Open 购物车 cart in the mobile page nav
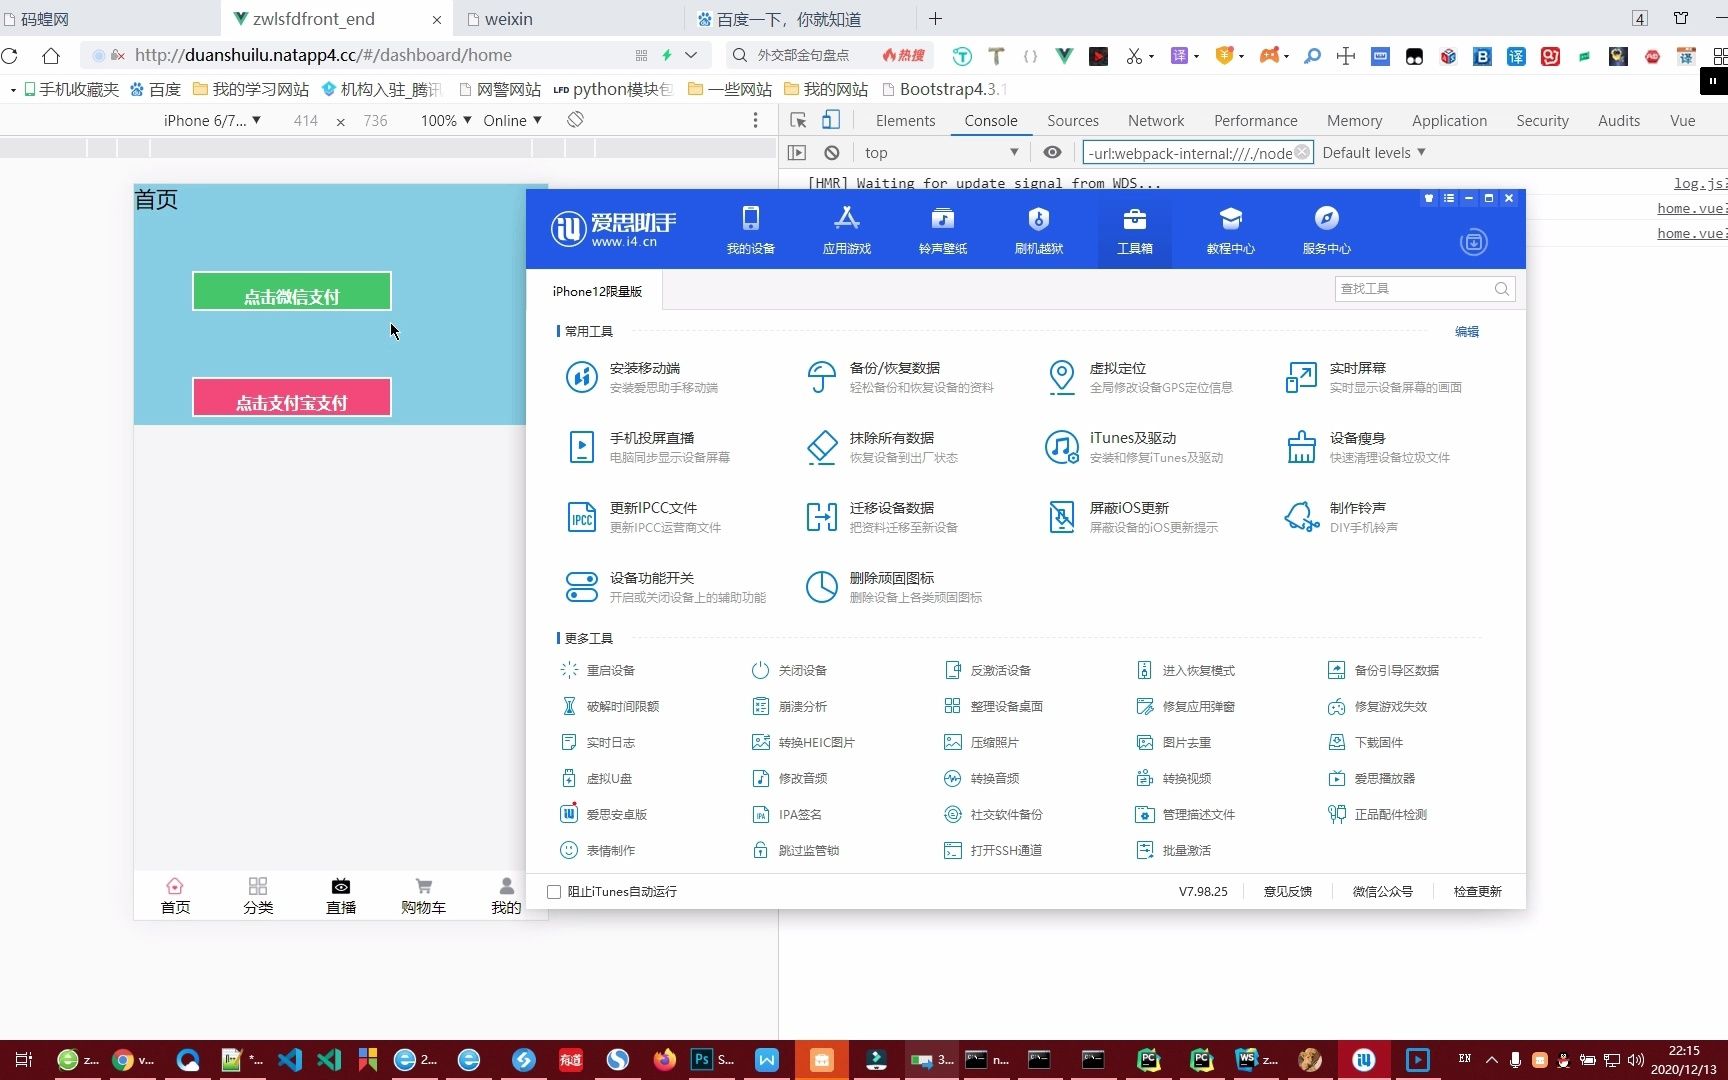 tap(423, 895)
